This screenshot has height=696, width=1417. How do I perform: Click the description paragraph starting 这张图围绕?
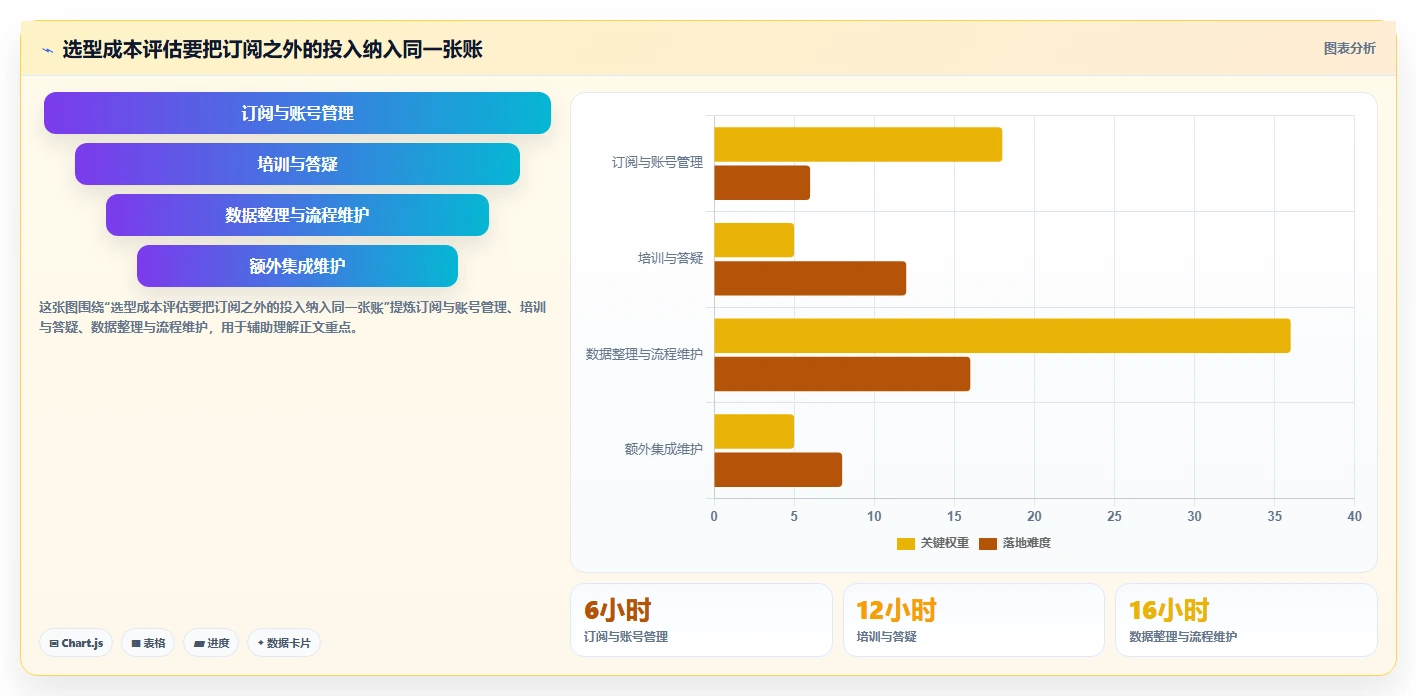pyautogui.click(x=292, y=317)
